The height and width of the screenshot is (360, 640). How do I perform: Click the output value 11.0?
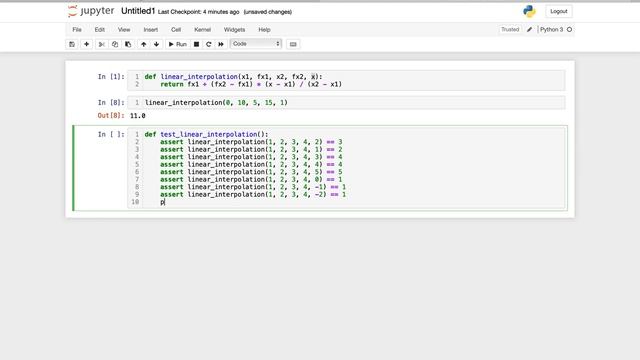point(138,116)
